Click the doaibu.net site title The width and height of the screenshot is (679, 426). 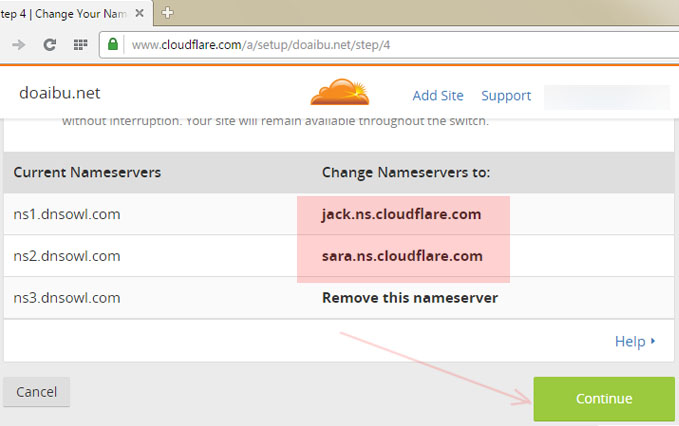coord(60,93)
